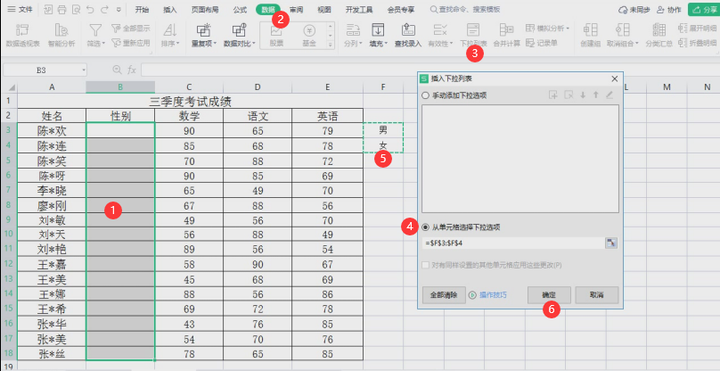The height and width of the screenshot is (371, 720).
Task: Toggle 对有同样设置的其他单元格应用这些更改 checkbox
Action: click(x=425, y=265)
